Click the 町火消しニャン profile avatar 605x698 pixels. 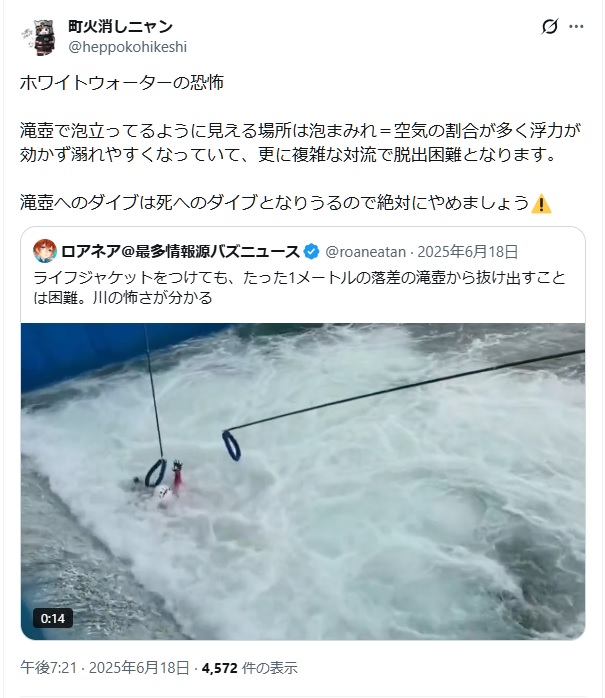coord(39,37)
